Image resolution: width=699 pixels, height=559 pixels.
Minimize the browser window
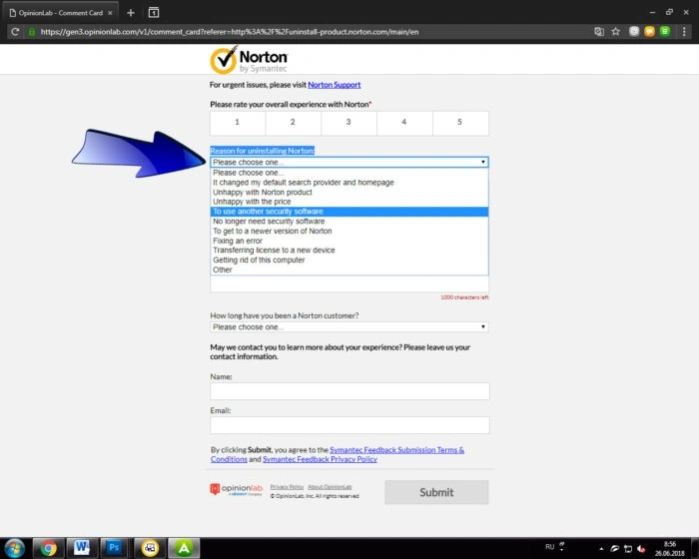click(x=652, y=12)
